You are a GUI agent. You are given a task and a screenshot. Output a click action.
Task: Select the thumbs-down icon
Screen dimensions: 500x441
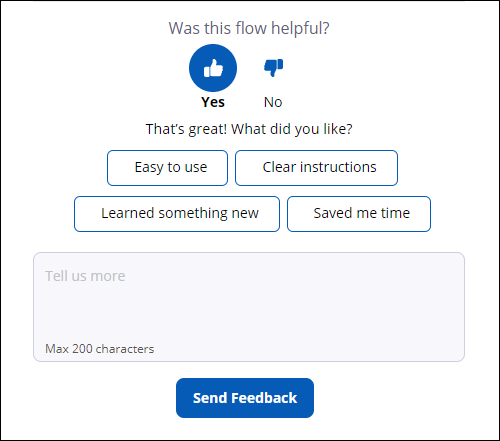[273, 68]
